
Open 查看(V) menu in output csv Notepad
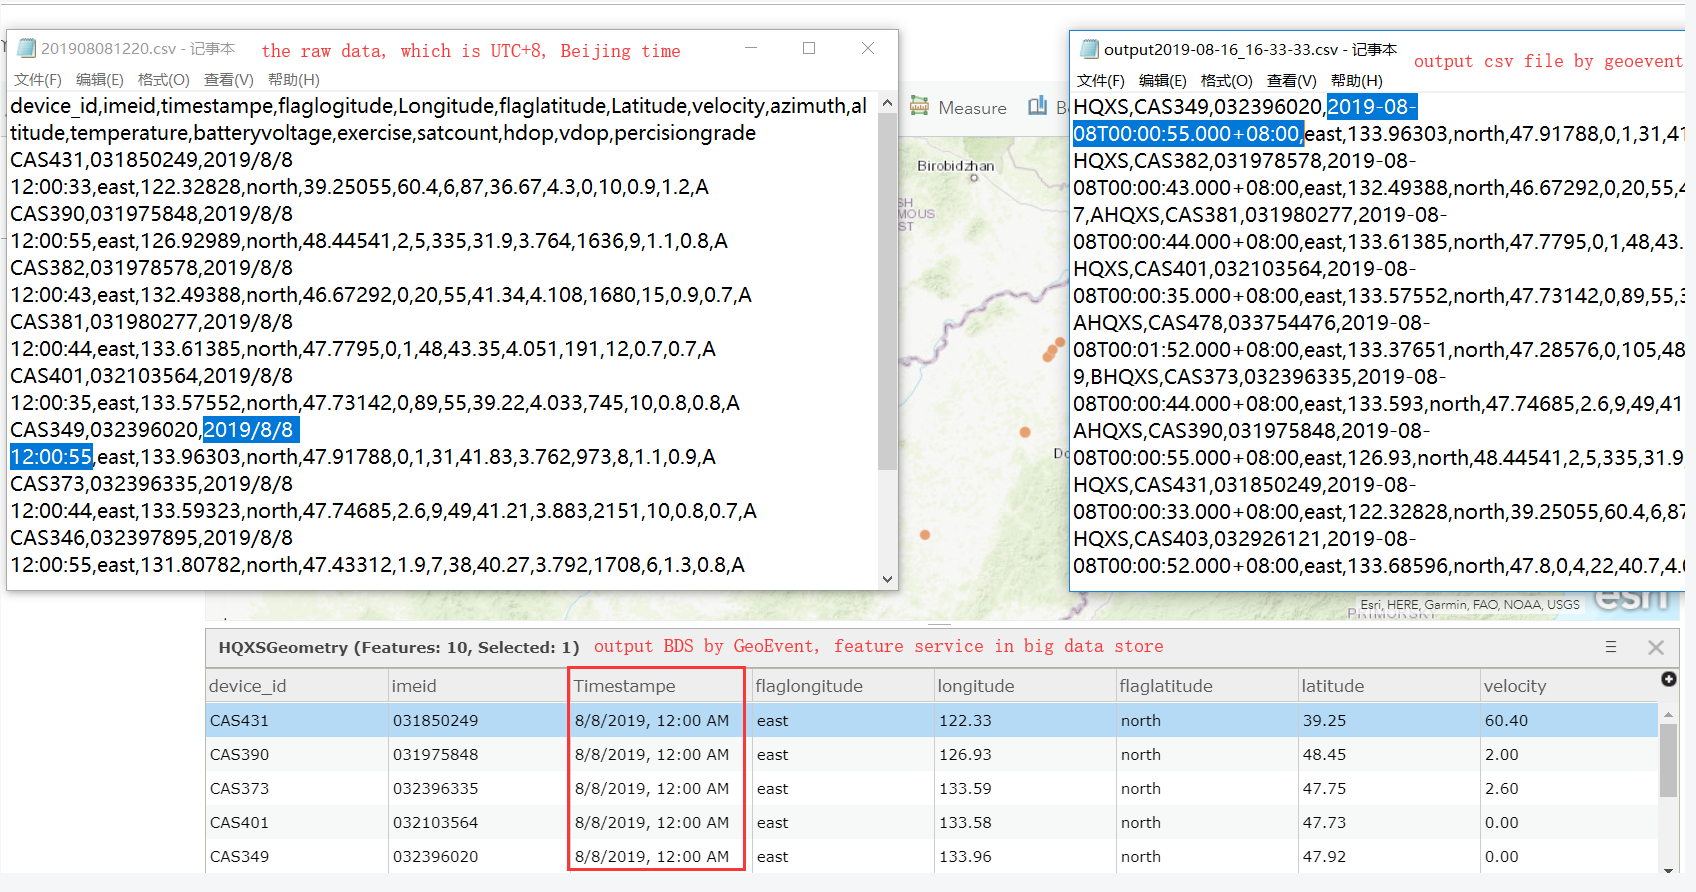pyautogui.click(x=1292, y=81)
